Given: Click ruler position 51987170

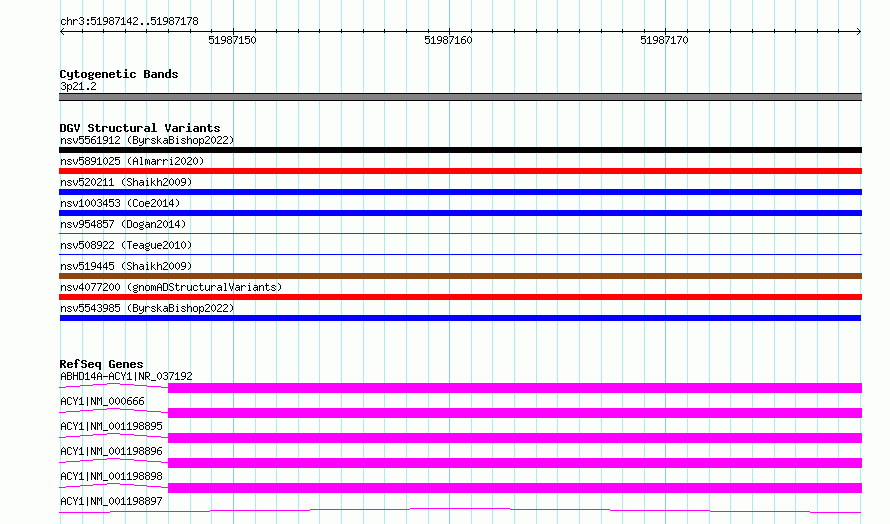Looking at the screenshot, I should 664,40.
